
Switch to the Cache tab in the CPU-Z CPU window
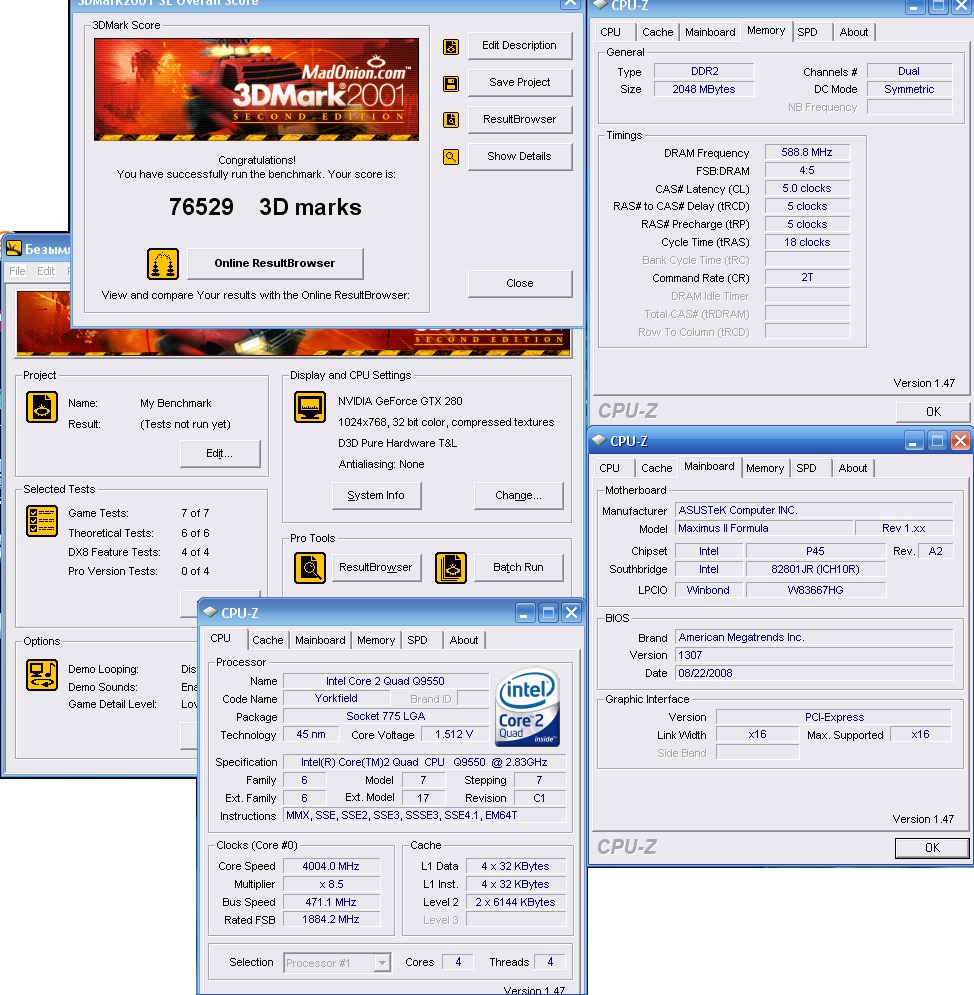[268, 640]
